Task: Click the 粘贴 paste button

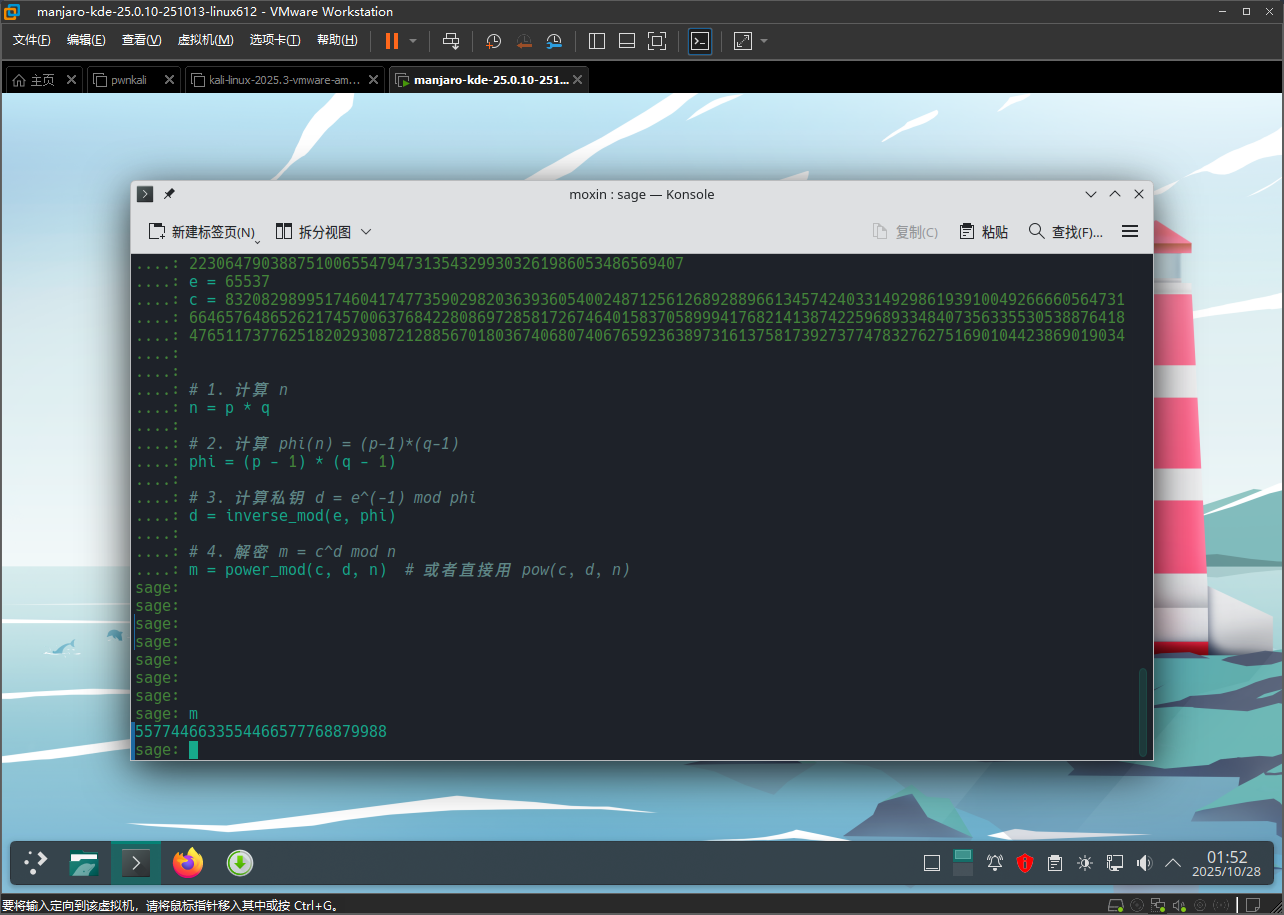Action: pos(983,232)
